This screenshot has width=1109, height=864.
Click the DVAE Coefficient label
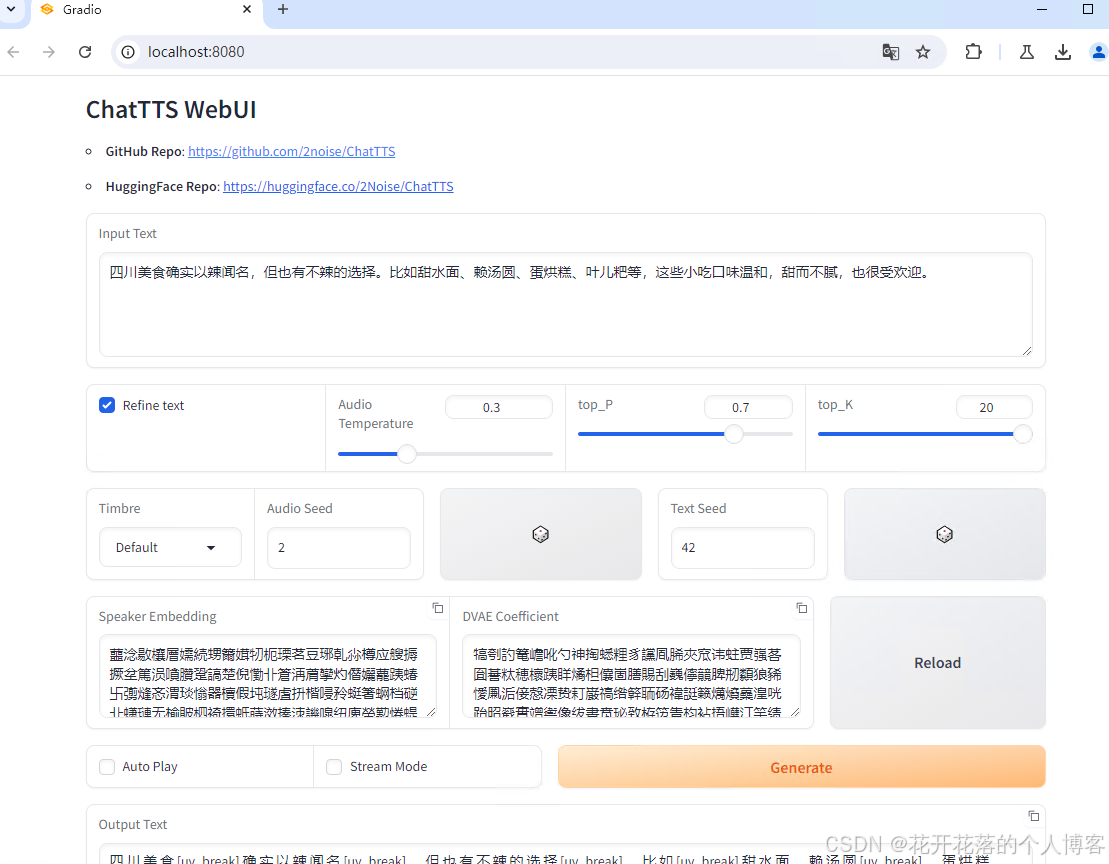coord(511,617)
